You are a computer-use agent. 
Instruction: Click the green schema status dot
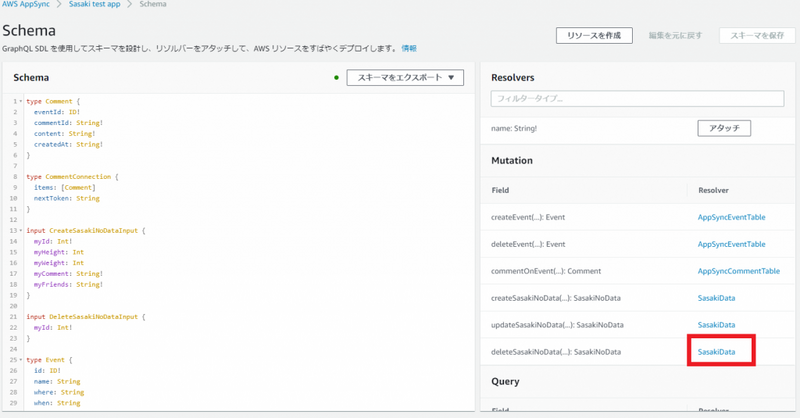pos(336,78)
